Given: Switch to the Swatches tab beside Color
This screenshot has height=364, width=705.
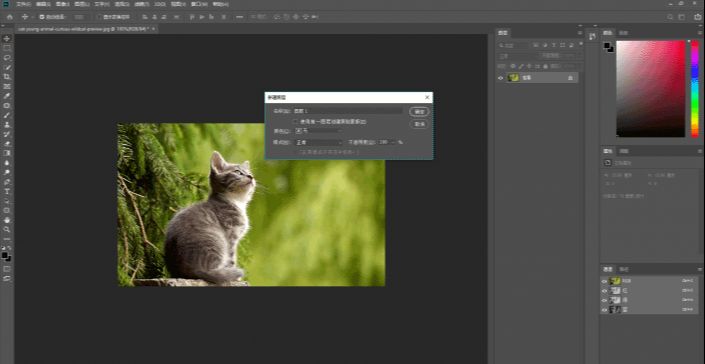Looking at the screenshot, I should pos(623,33).
